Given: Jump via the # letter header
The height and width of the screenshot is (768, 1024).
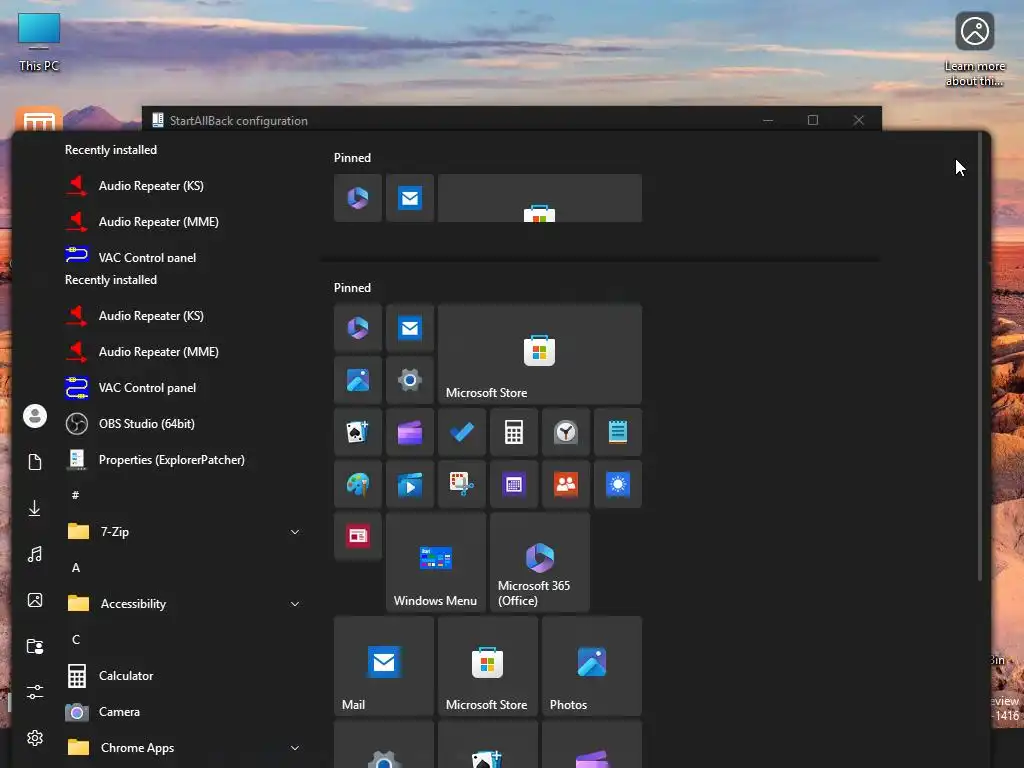Looking at the screenshot, I should click(75, 496).
